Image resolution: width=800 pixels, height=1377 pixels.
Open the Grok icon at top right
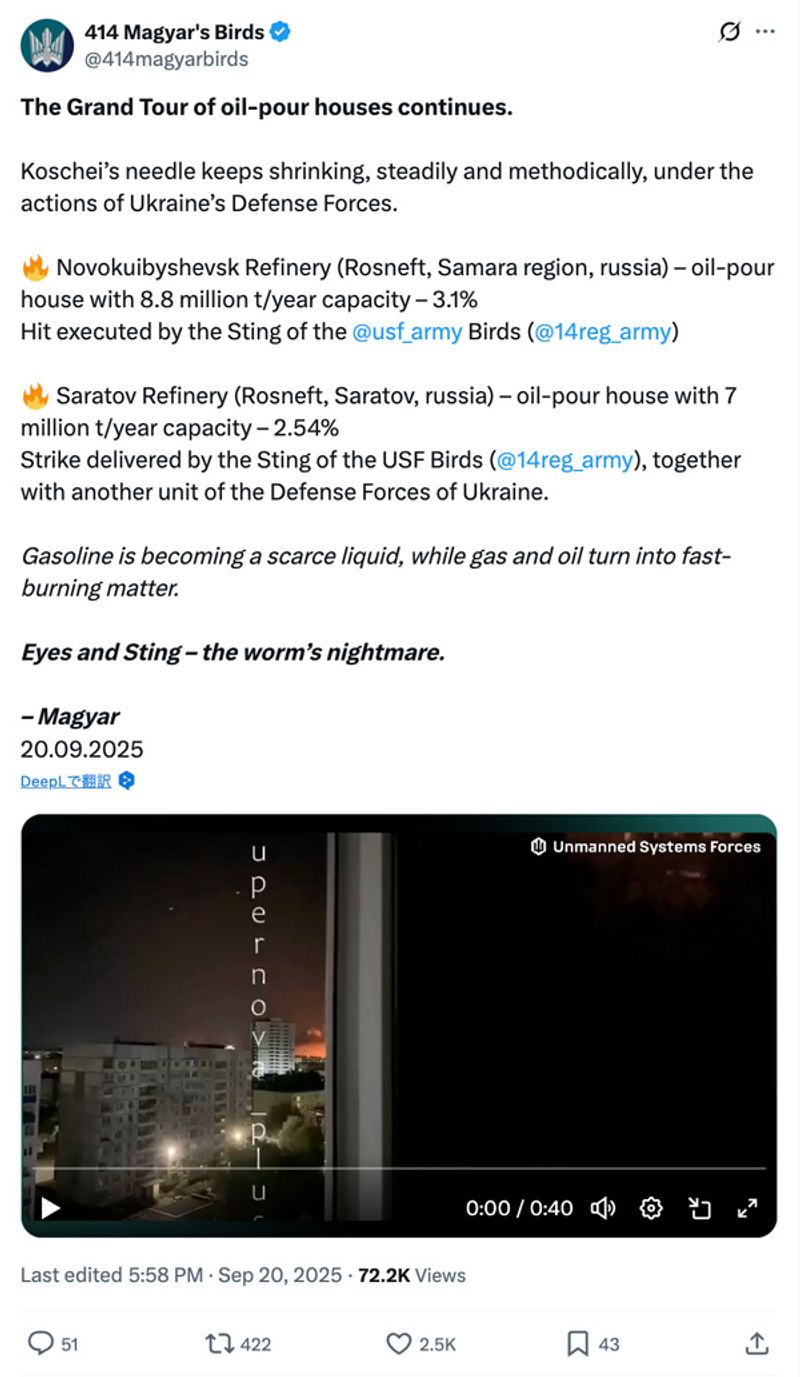click(730, 32)
